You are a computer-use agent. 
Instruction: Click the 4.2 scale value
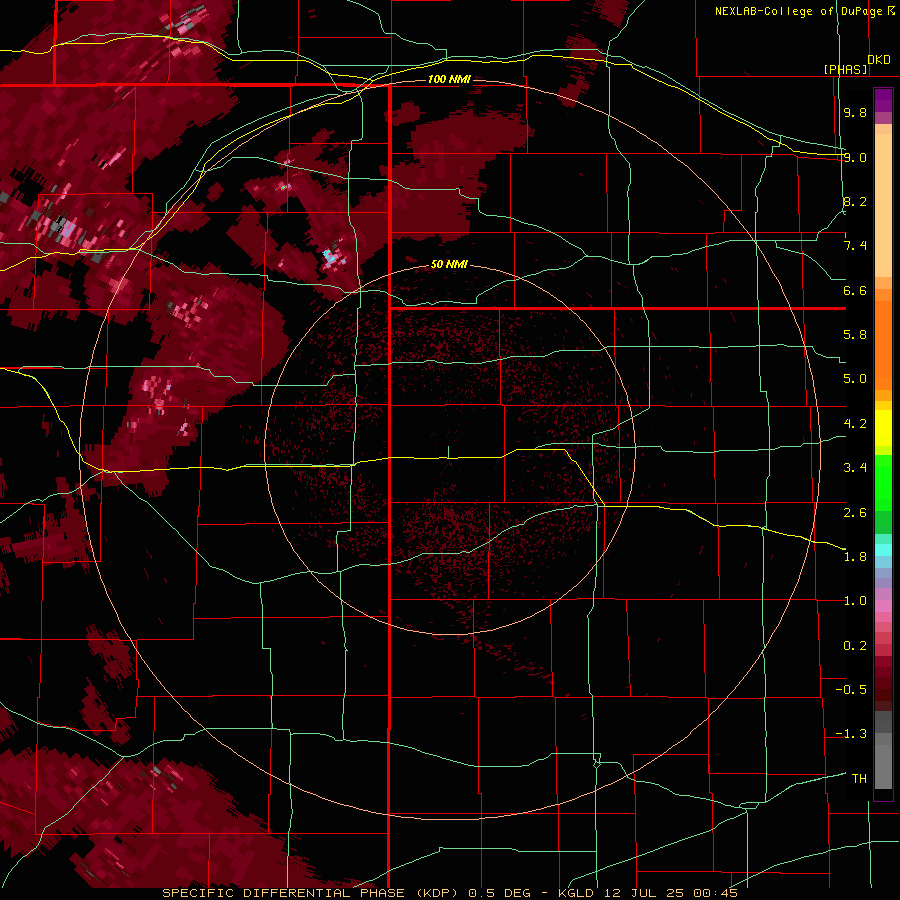pyautogui.click(x=855, y=424)
